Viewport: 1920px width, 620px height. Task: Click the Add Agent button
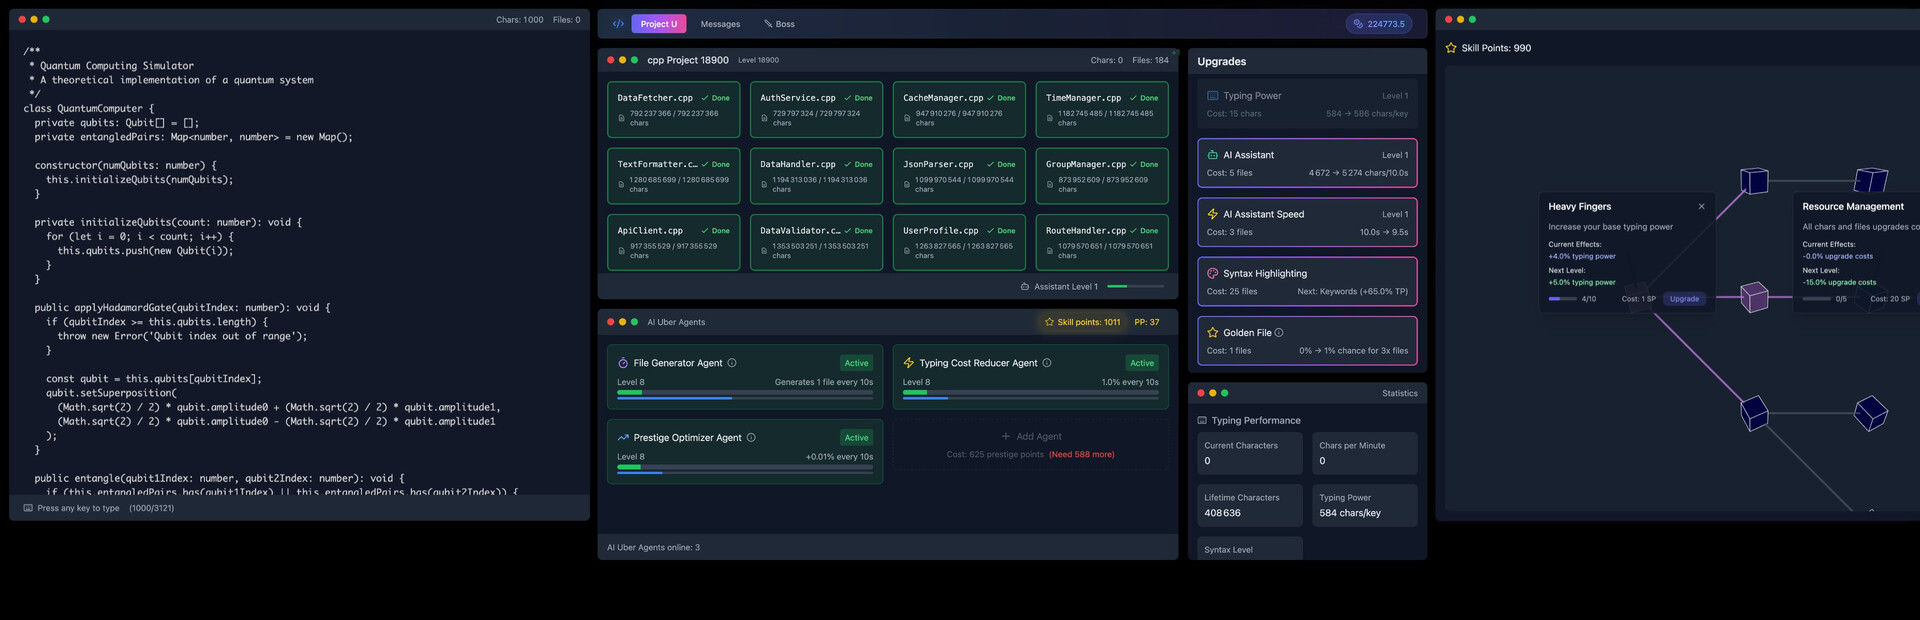point(1031,437)
